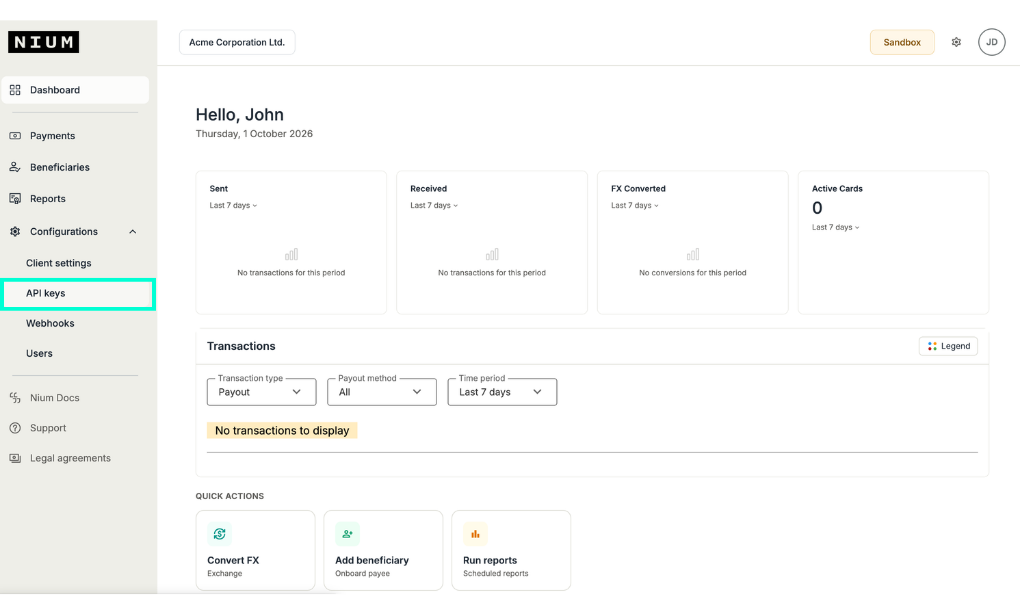
Task: Click the Hello, John heading
Action: 239,114
